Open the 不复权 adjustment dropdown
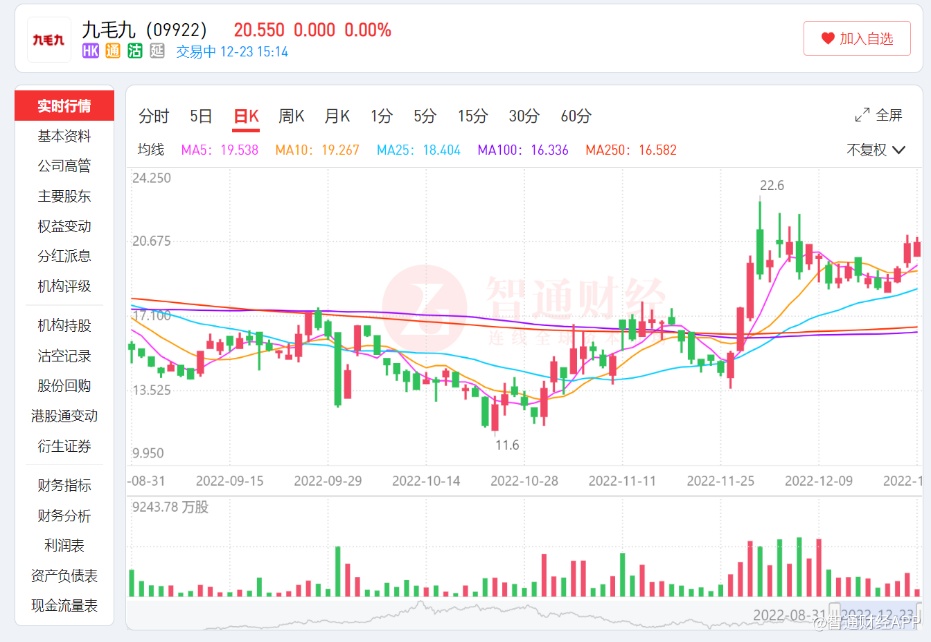This screenshot has width=931, height=642. point(875,150)
